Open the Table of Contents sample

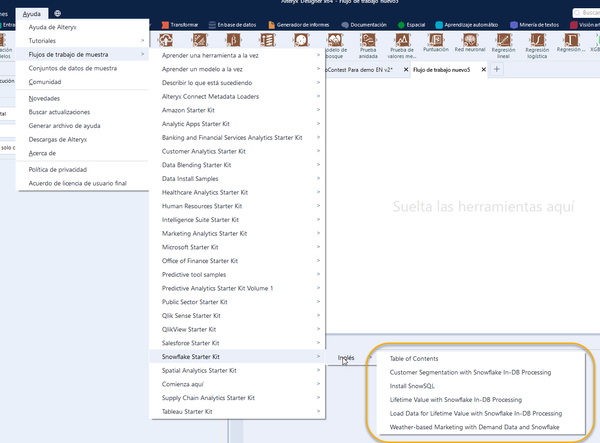tap(481, 359)
